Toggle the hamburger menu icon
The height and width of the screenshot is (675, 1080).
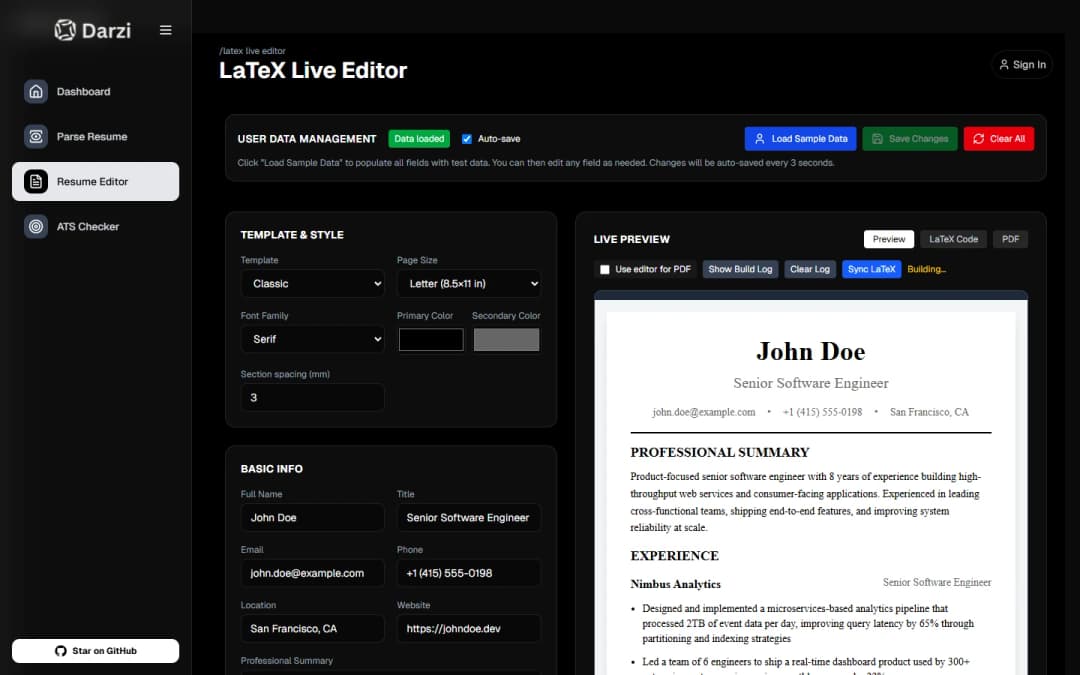(165, 30)
